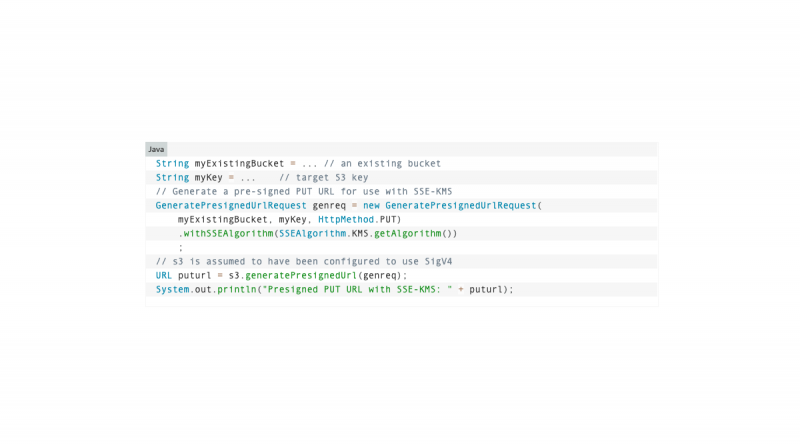This screenshot has height=445, width=800.
Task: Click the URL type keyword
Action: tap(164, 275)
